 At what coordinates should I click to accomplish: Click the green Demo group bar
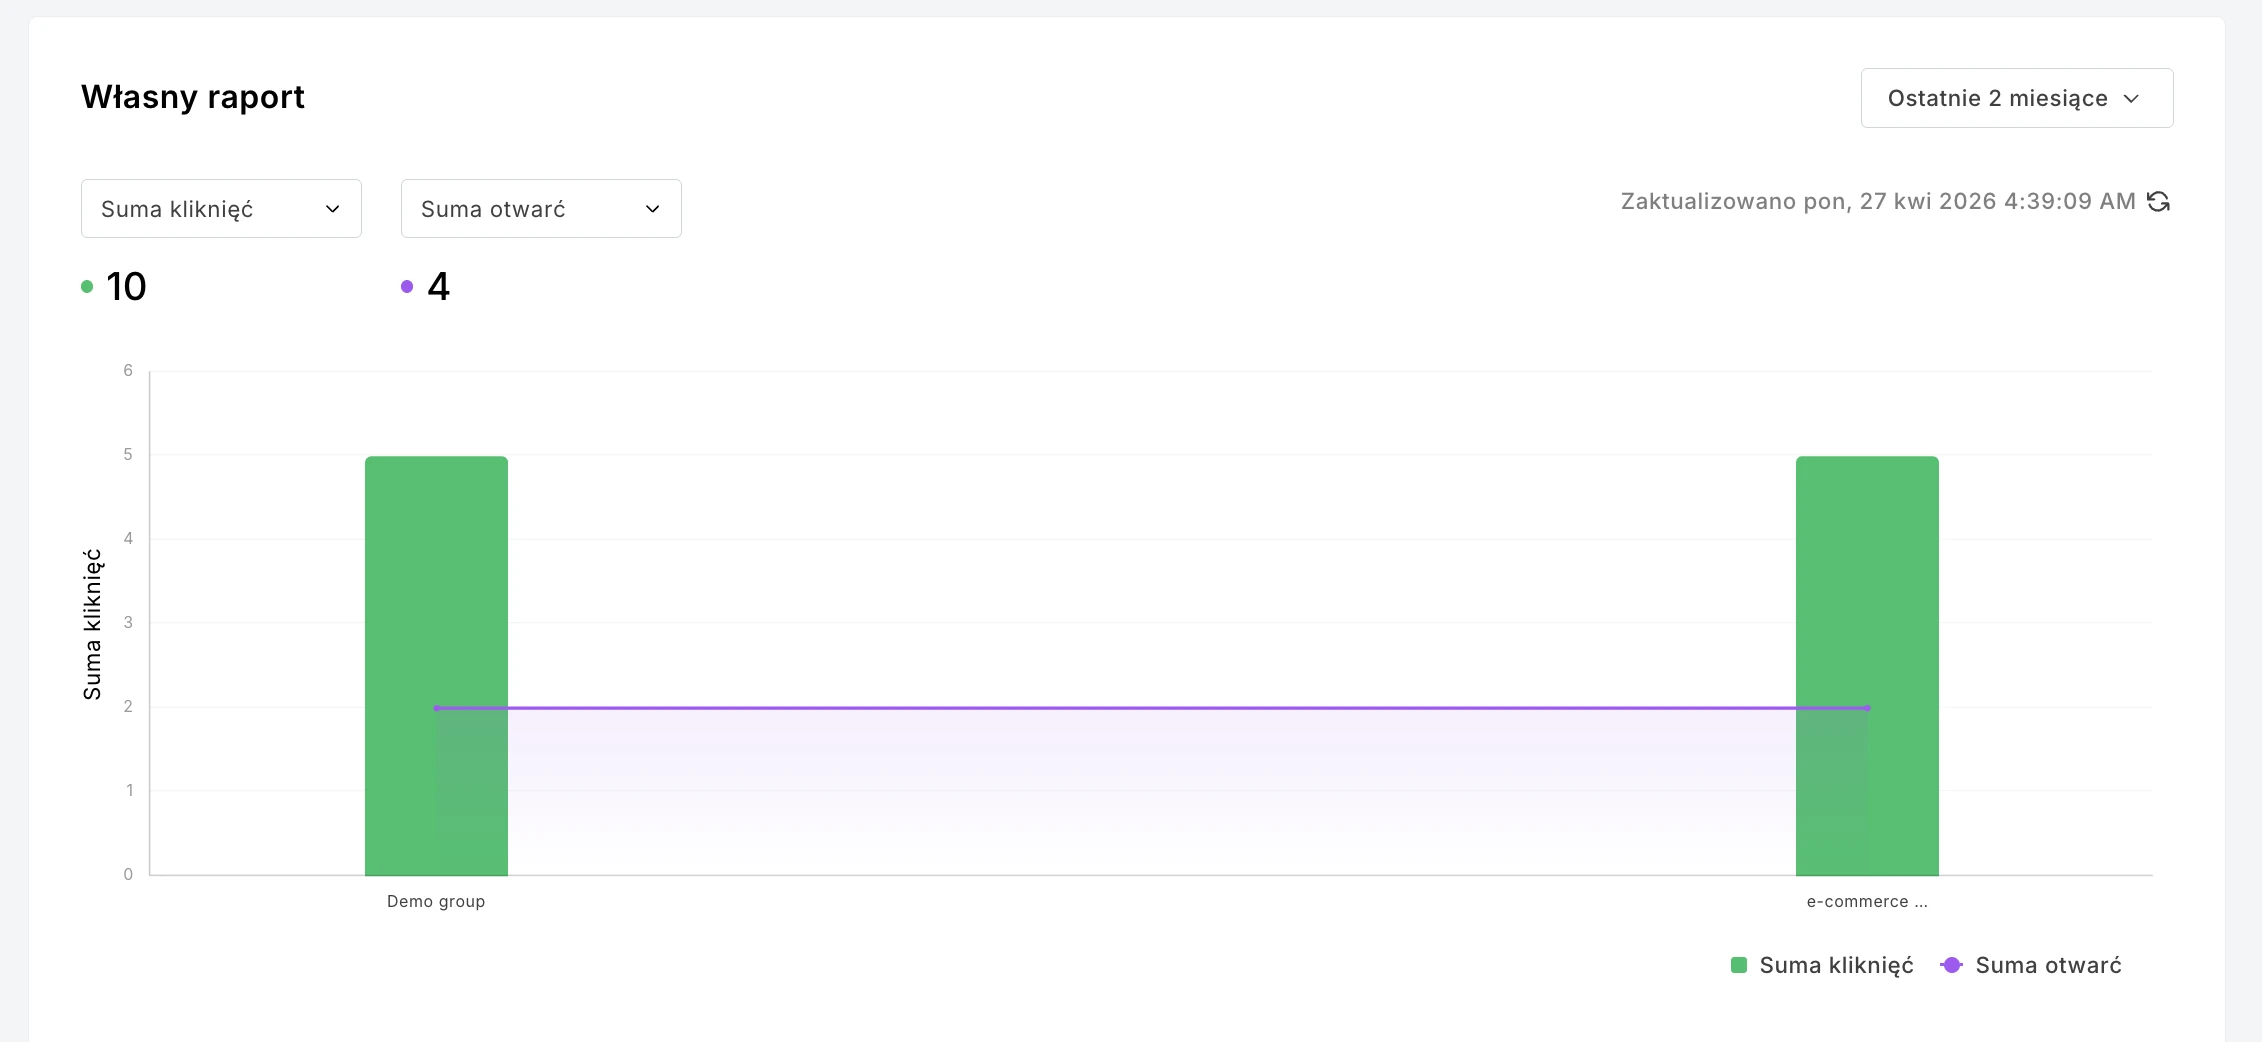point(436,580)
